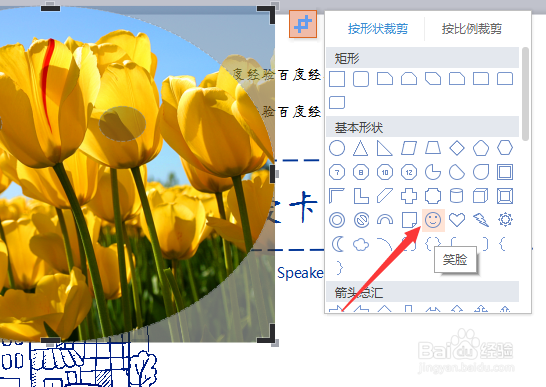Choose the frame shape

pyautogui.click(x=505, y=172)
